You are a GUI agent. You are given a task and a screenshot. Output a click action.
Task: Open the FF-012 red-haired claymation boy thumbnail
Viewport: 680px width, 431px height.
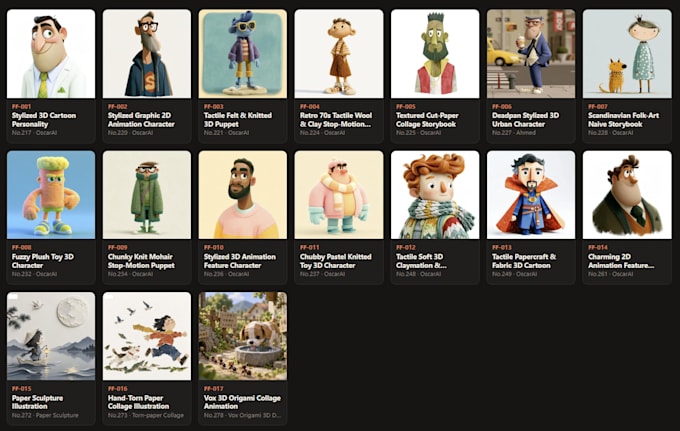pyautogui.click(x=435, y=195)
